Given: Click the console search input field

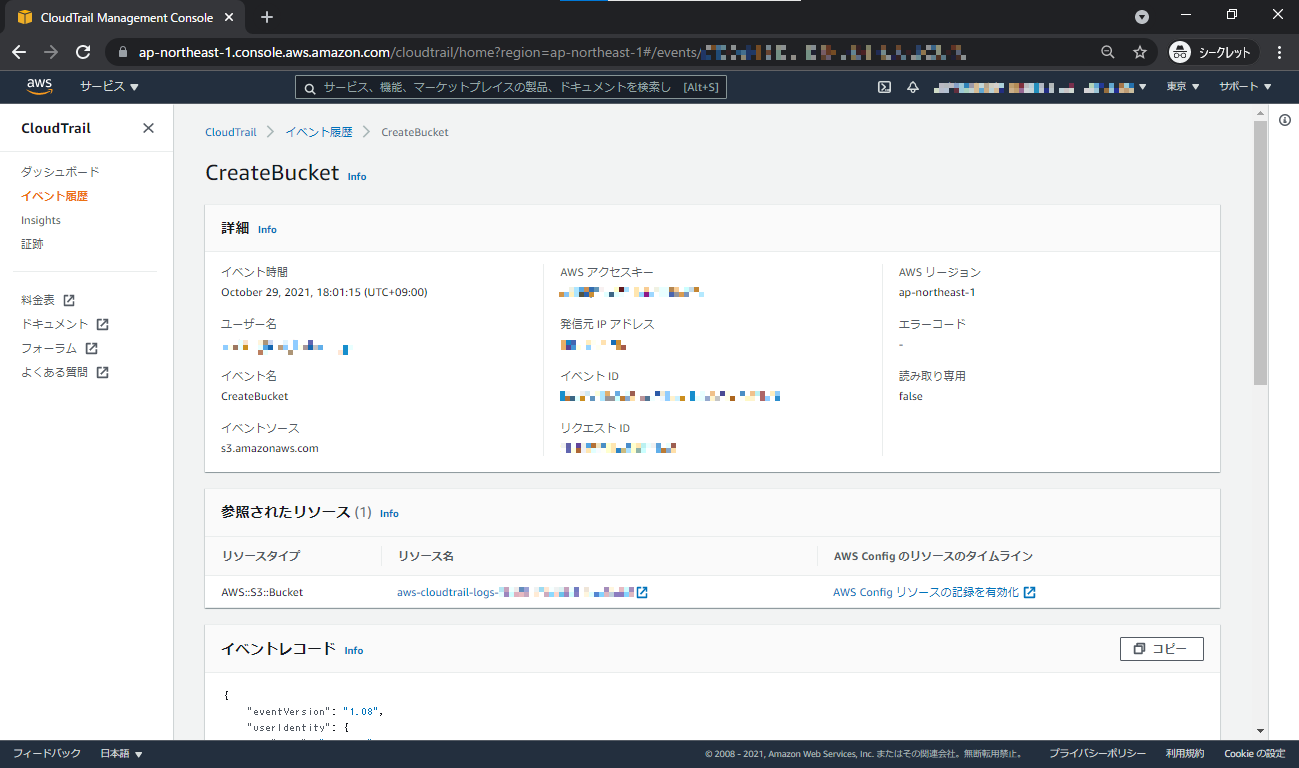Looking at the screenshot, I should [x=511, y=88].
